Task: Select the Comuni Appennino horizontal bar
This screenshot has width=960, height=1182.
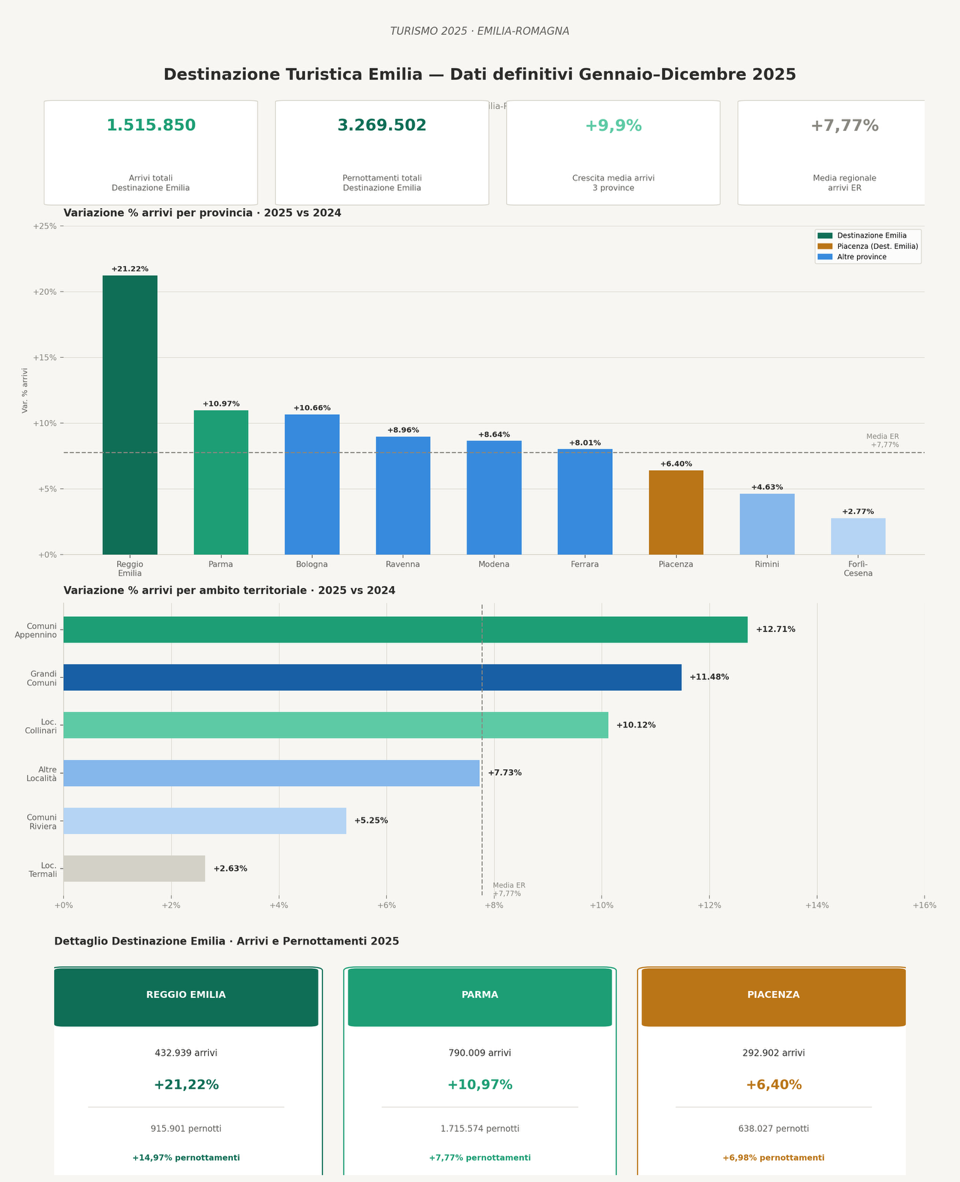Action: tap(405, 630)
